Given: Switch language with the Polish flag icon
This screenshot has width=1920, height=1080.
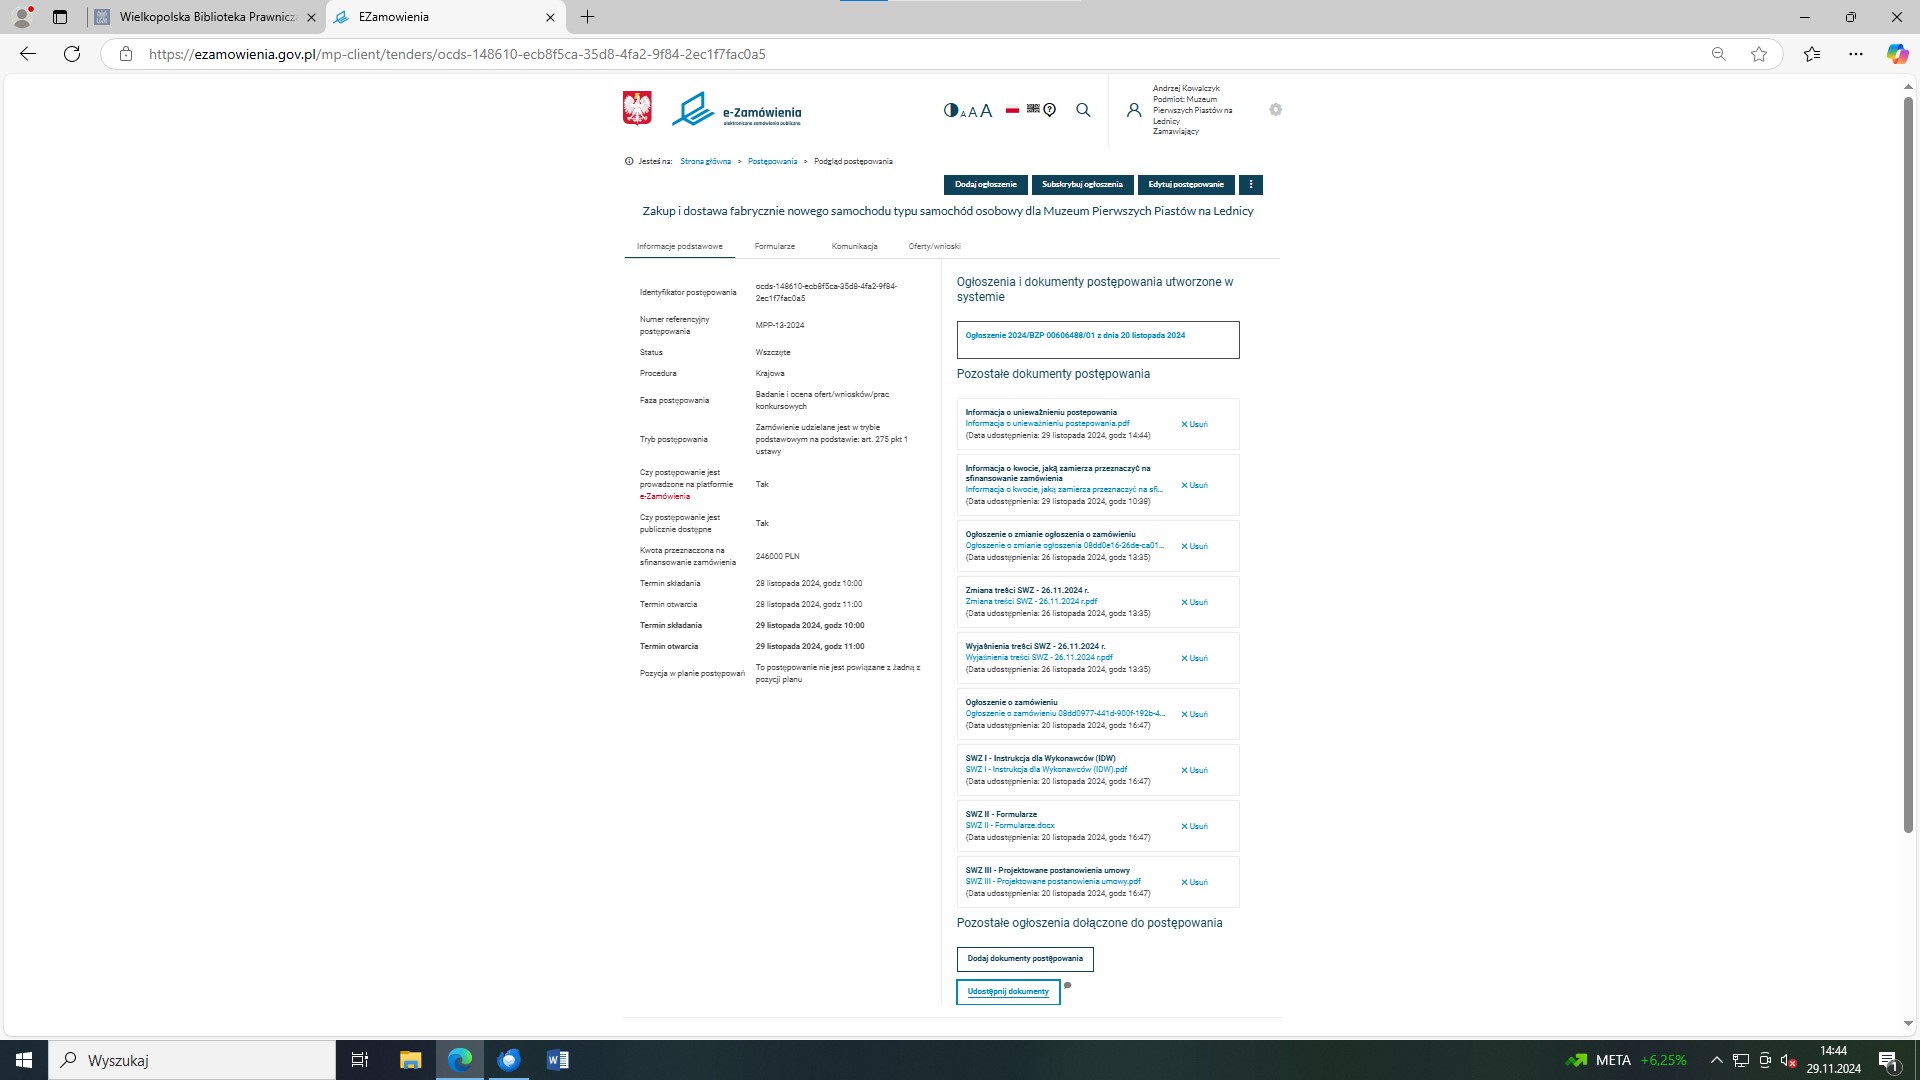Looking at the screenshot, I should point(1012,110).
